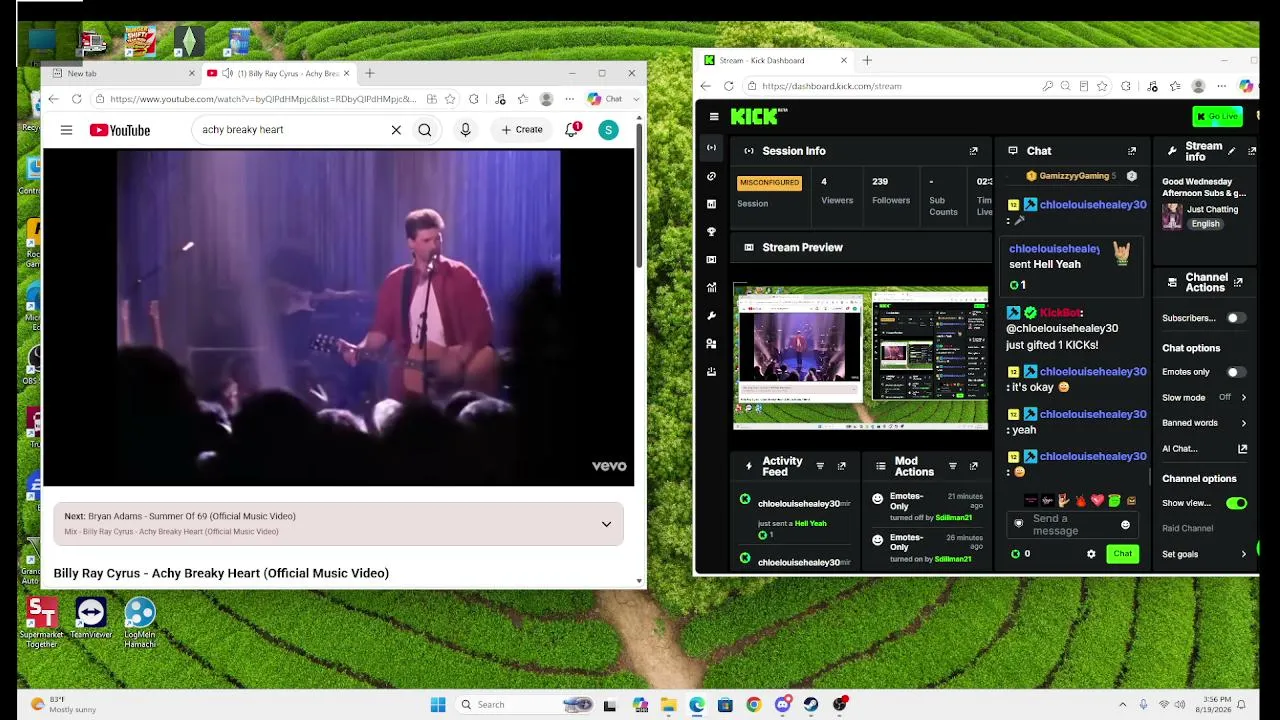Image resolution: width=1280 pixels, height=720 pixels.
Task: Send message with the green Chat button
Action: 1123,554
